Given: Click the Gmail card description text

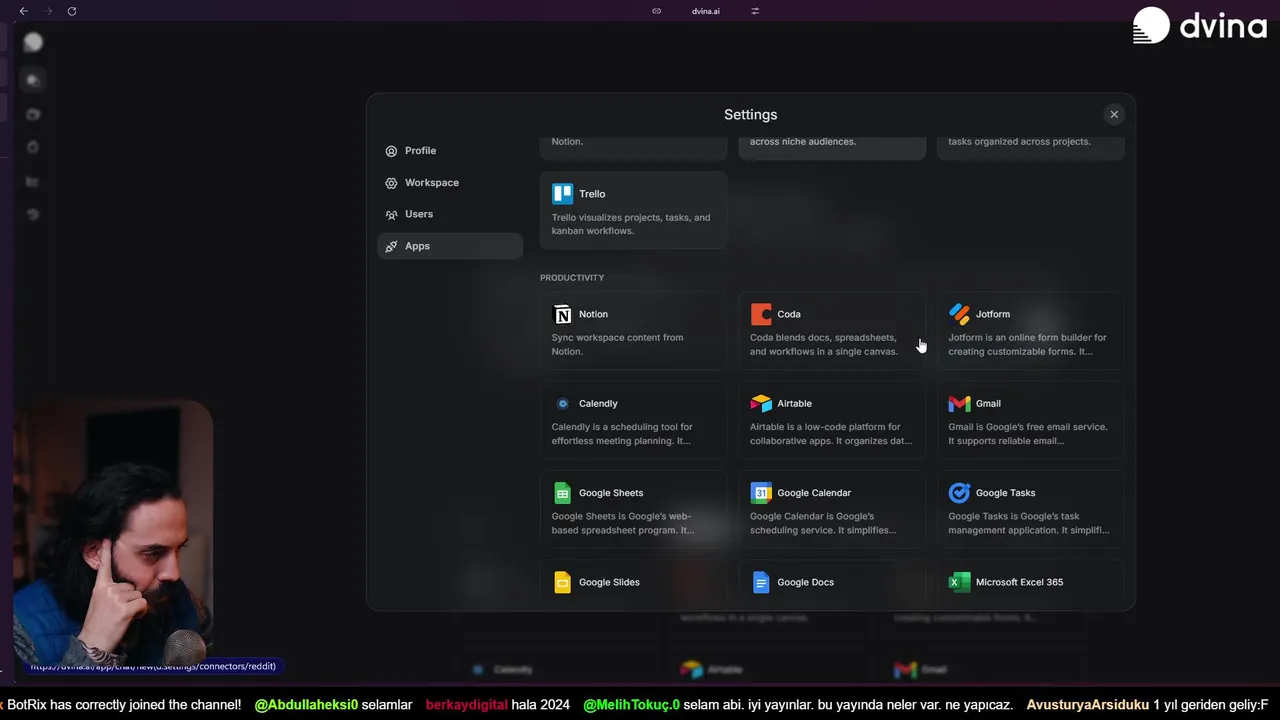Looking at the screenshot, I should [x=1027, y=433].
